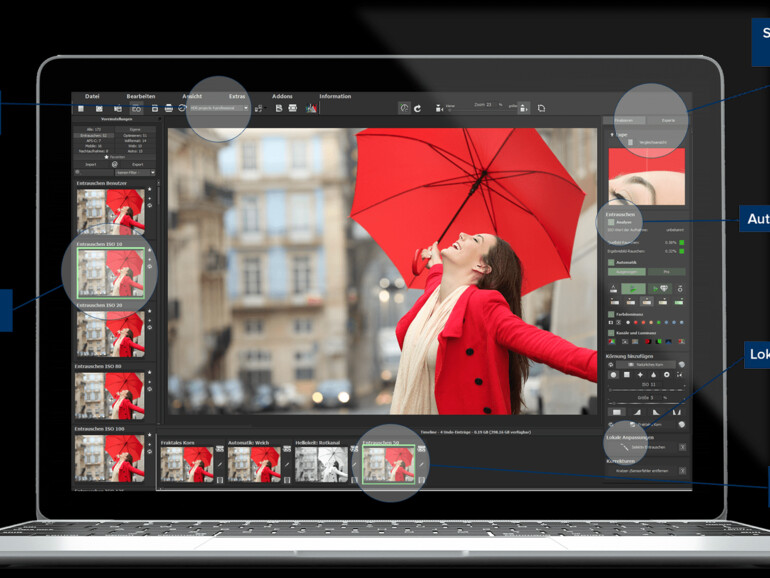
Task: Select 'Entrauschen: 32' preset category
Action: 94,136
